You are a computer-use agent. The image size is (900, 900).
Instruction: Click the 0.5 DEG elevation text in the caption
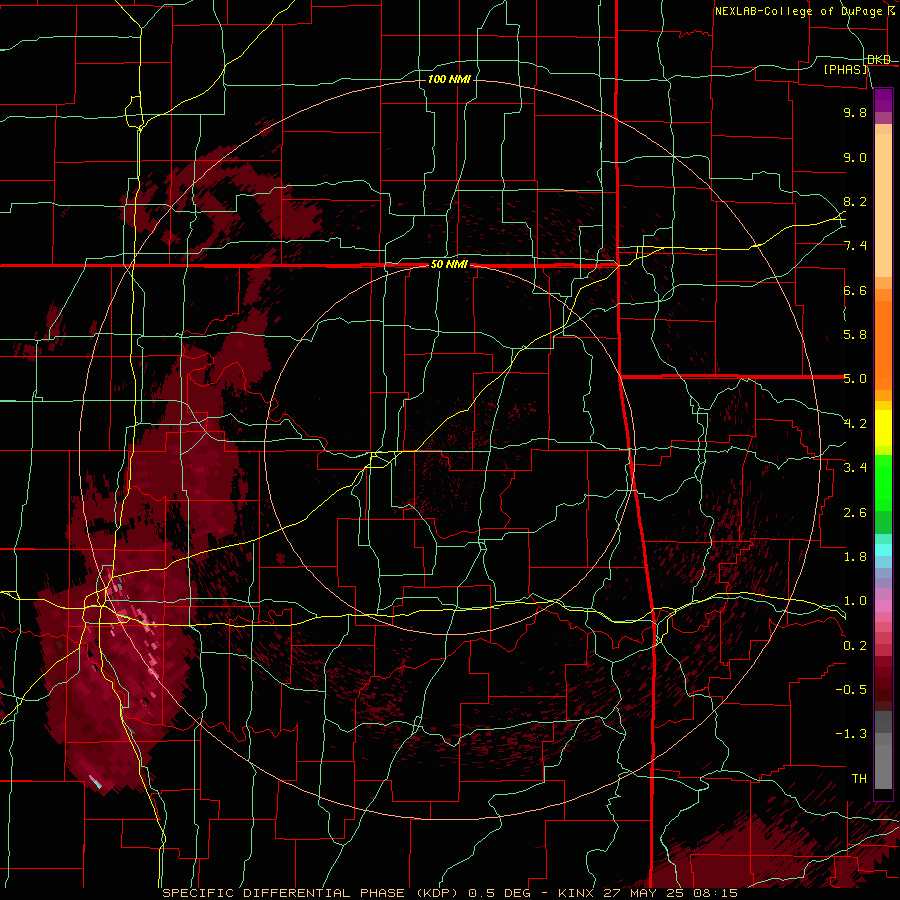pos(501,893)
